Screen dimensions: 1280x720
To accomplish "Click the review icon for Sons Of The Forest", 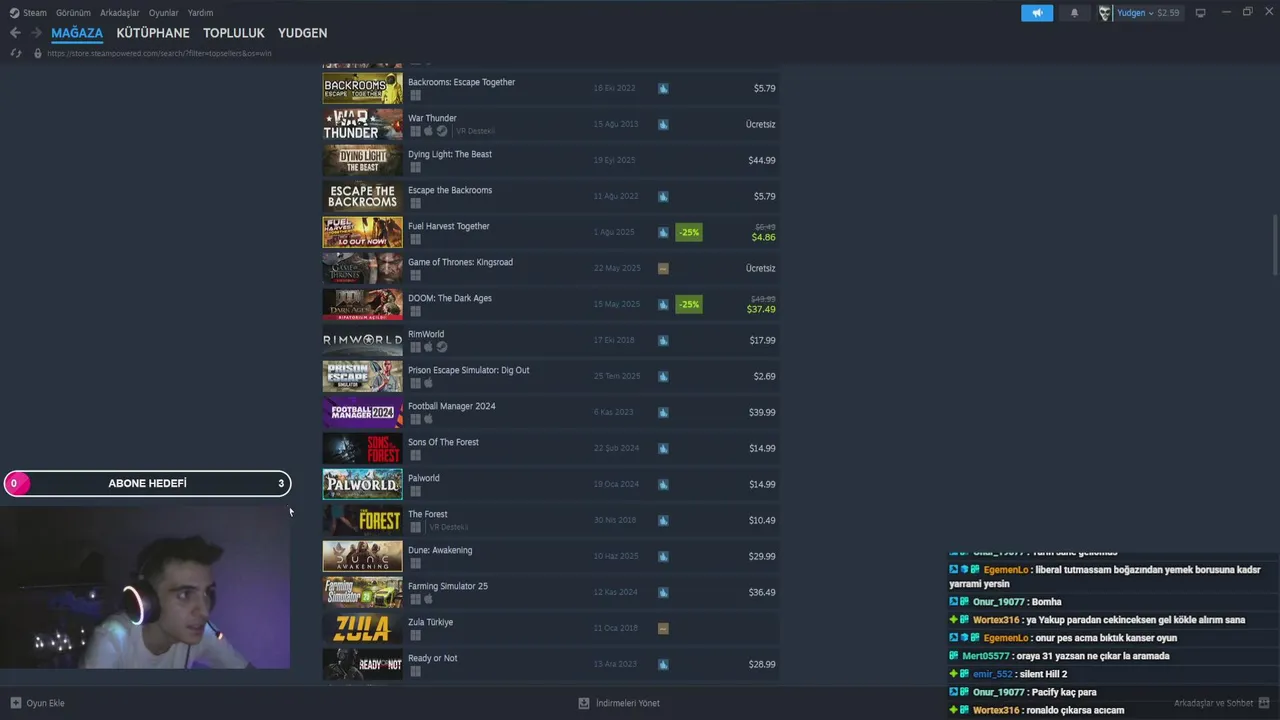I will coord(663,448).
